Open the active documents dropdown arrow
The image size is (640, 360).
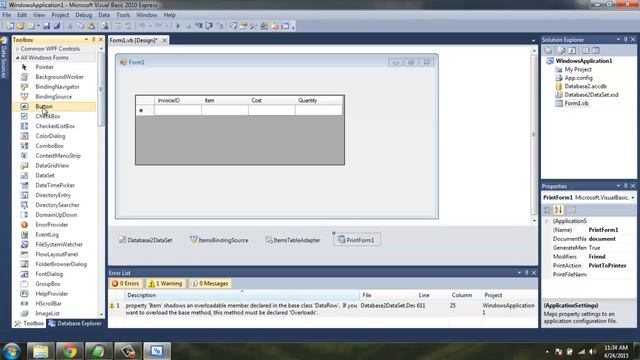(x=533, y=40)
